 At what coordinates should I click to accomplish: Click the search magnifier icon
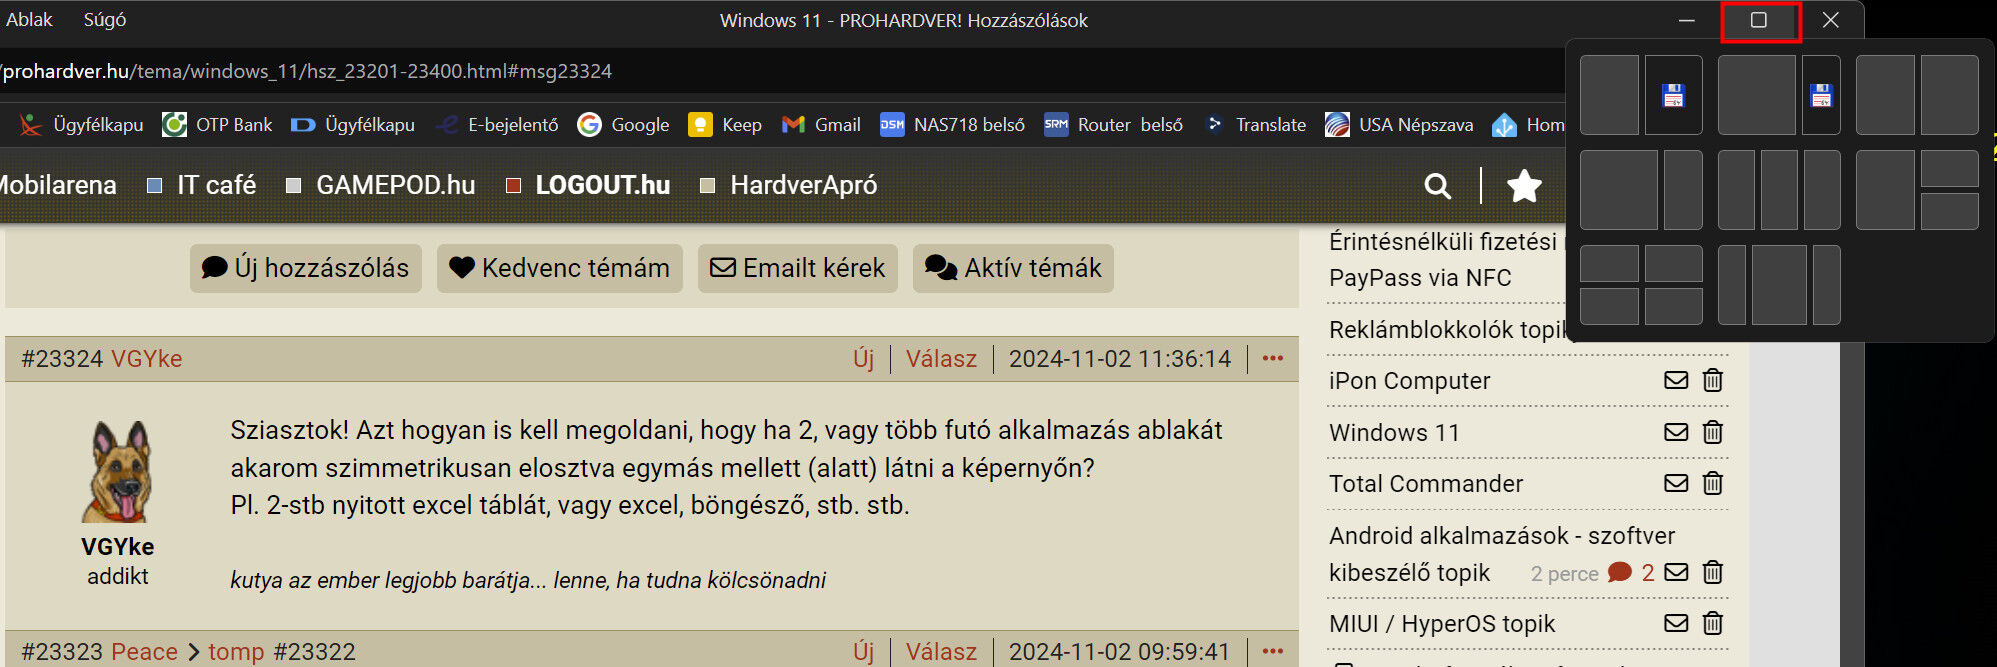[1438, 185]
